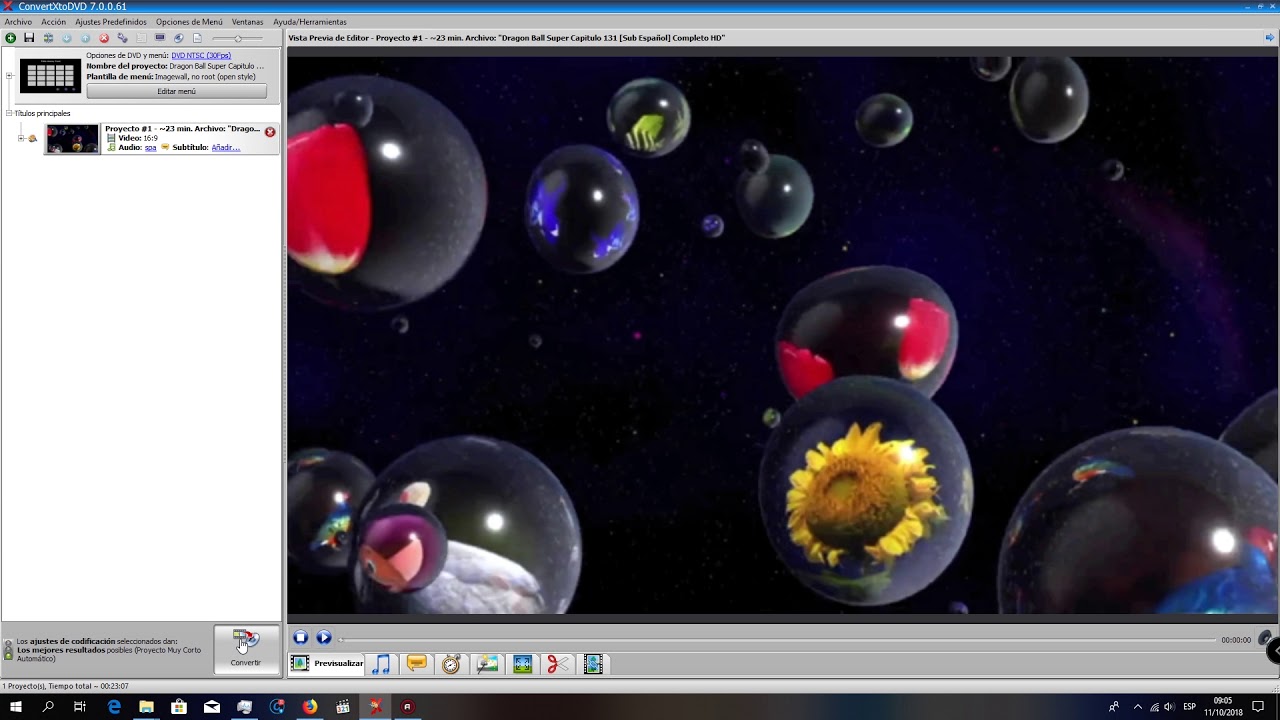Open the DVD NTSC (30Fps) link
This screenshot has width=1280, height=720.
click(201, 56)
